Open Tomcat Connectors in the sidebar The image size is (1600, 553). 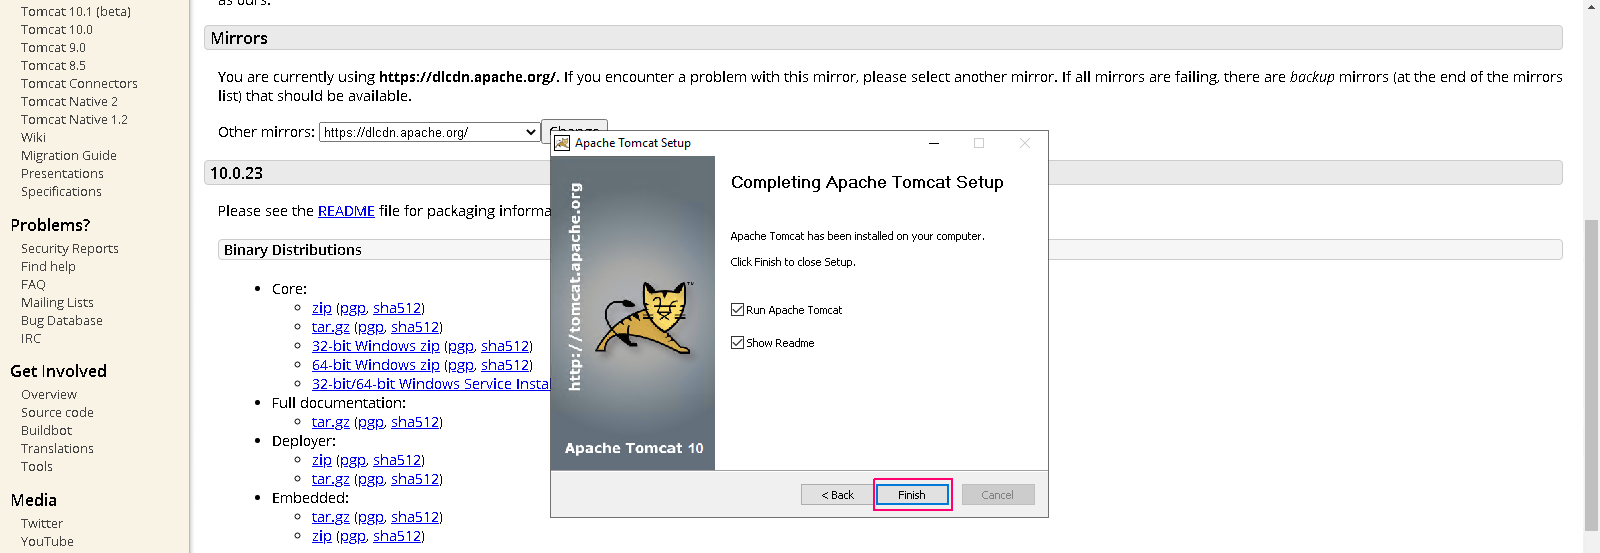click(79, 83)
